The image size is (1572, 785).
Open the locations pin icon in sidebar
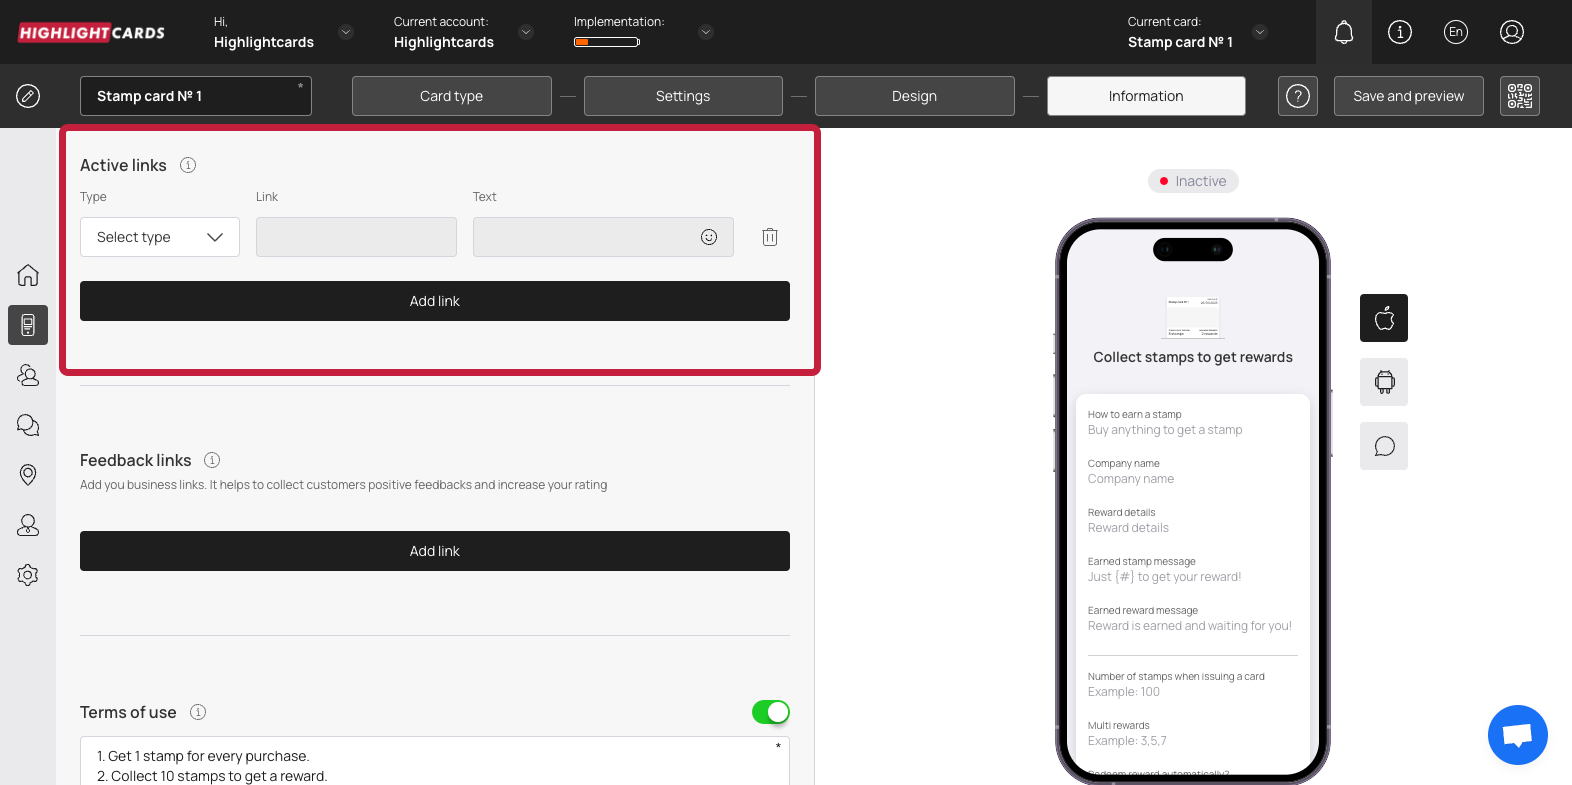pyautogui.click(x=28, y=475)
